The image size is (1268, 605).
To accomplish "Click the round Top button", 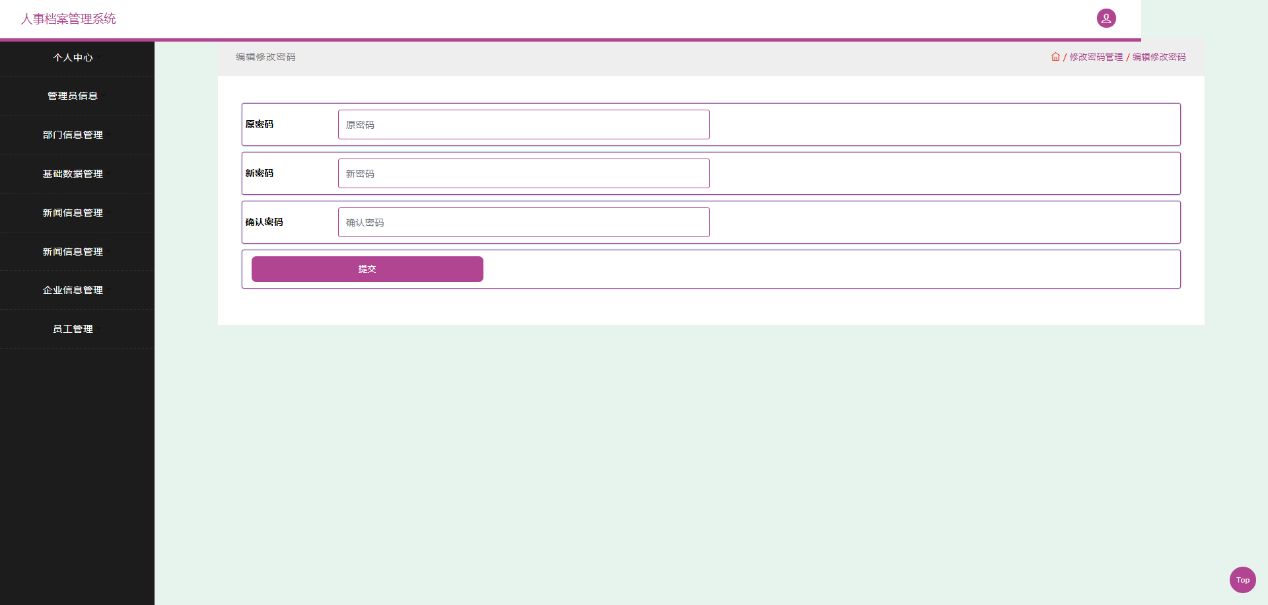I will pos(1242,580).
